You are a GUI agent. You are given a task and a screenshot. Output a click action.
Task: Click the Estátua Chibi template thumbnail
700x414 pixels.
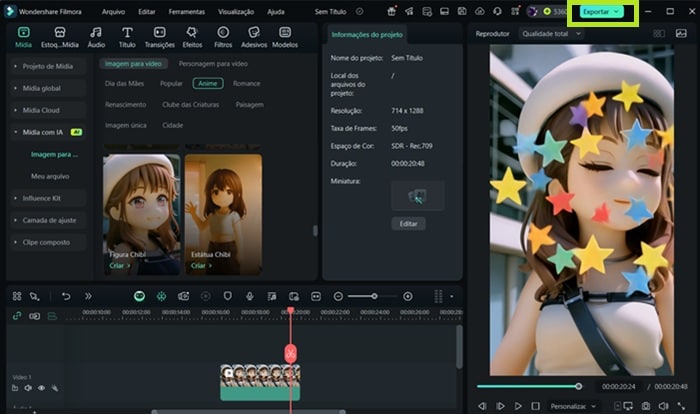(x=223, y=213)
